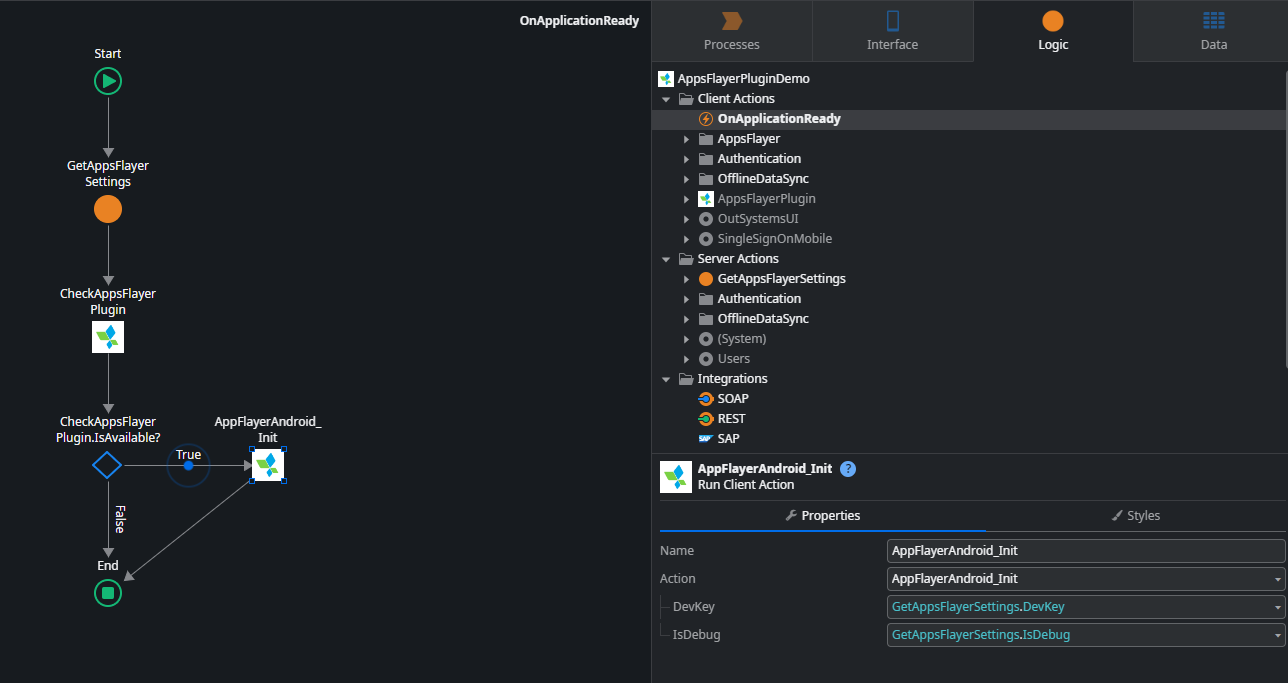Expand the AppsFlayerPlugin reference node
The height and width of the screenshot is (683, 1288).
(686, 199)
